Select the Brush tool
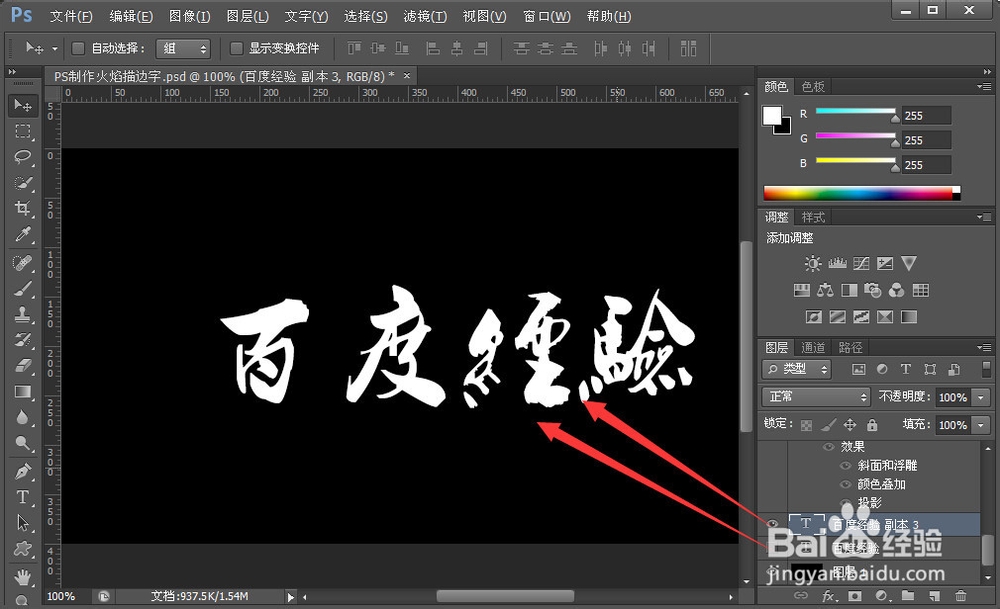This screenshot has width=1000, height=609. [23, 288]
